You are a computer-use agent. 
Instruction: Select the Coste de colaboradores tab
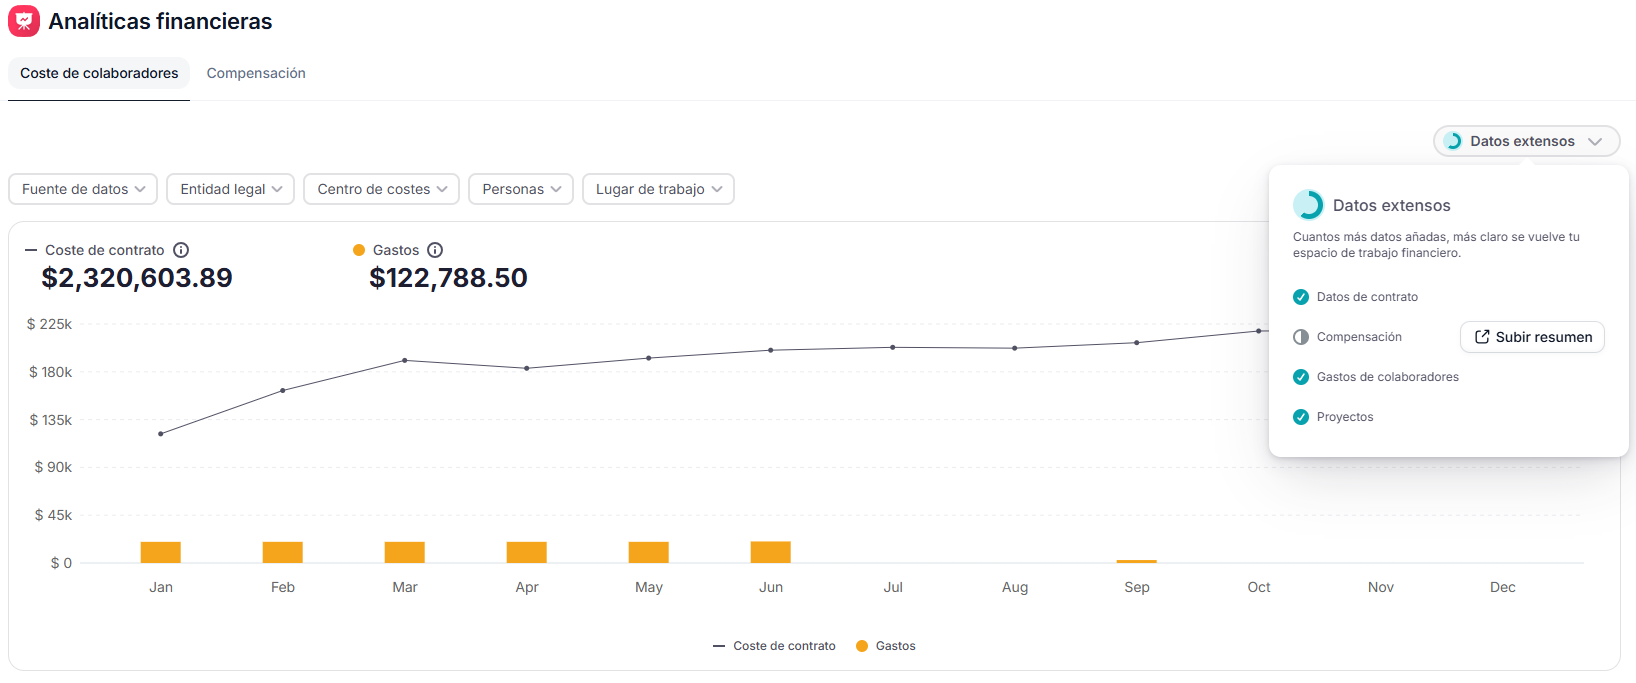tap(99, 73)
